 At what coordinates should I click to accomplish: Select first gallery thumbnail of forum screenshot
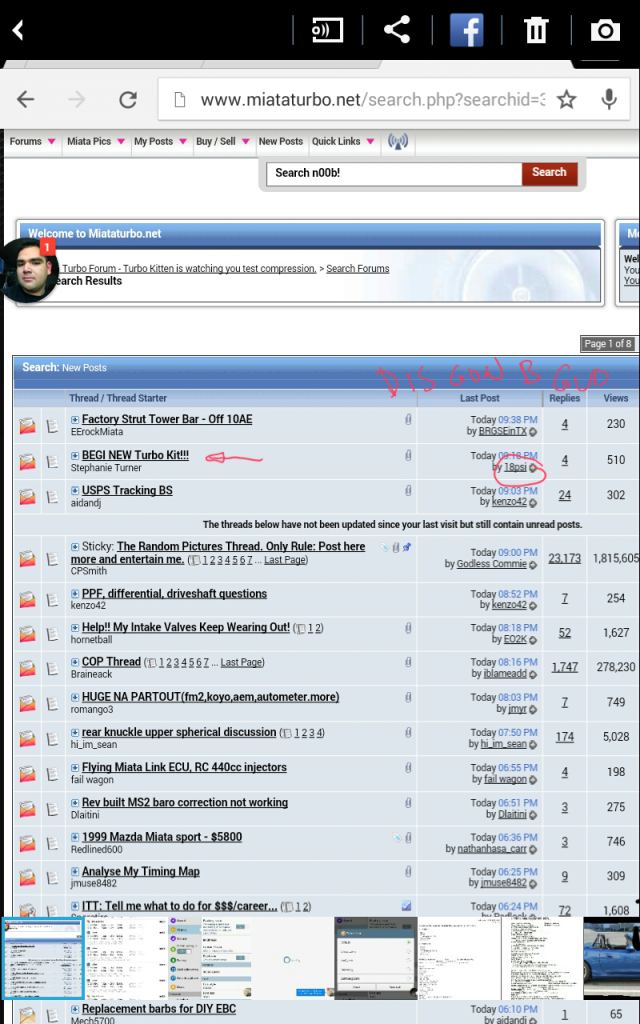[43, 958]
